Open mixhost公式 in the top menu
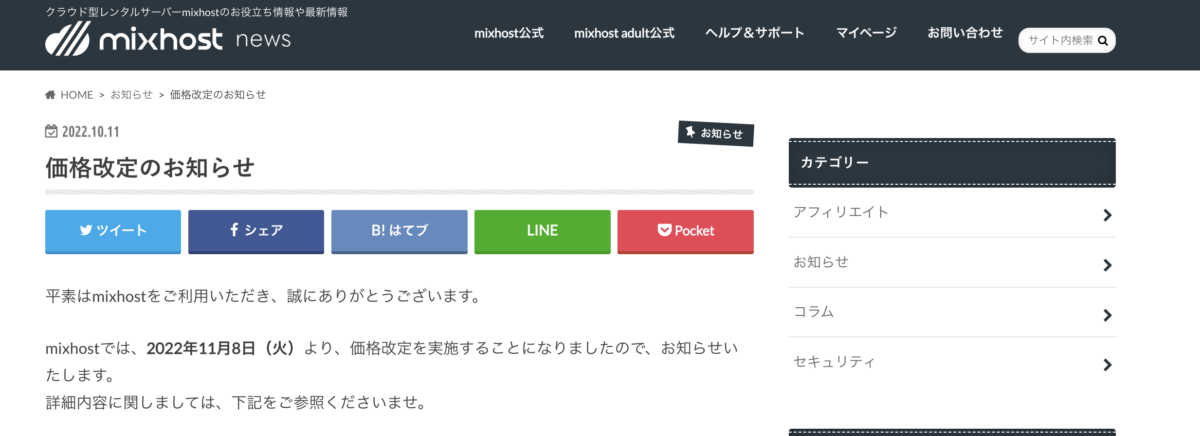Image resolution: width=1200 pixels, height=436 pixels. [509, 33]
